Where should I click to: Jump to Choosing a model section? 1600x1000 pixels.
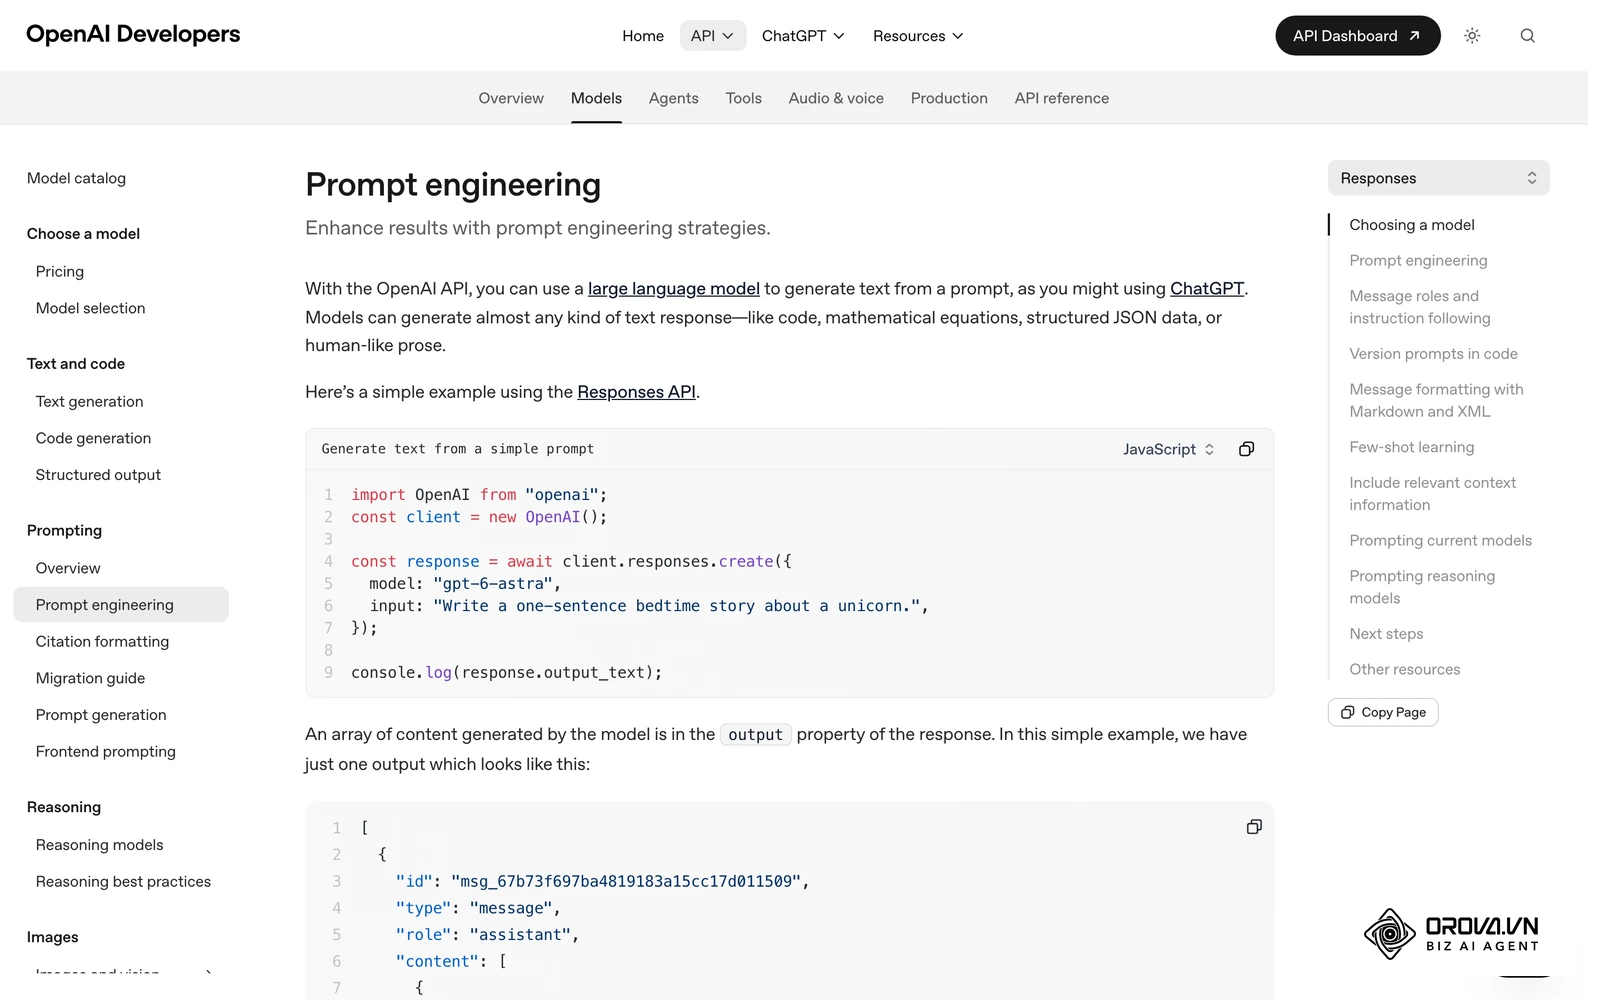point(1412,225)
